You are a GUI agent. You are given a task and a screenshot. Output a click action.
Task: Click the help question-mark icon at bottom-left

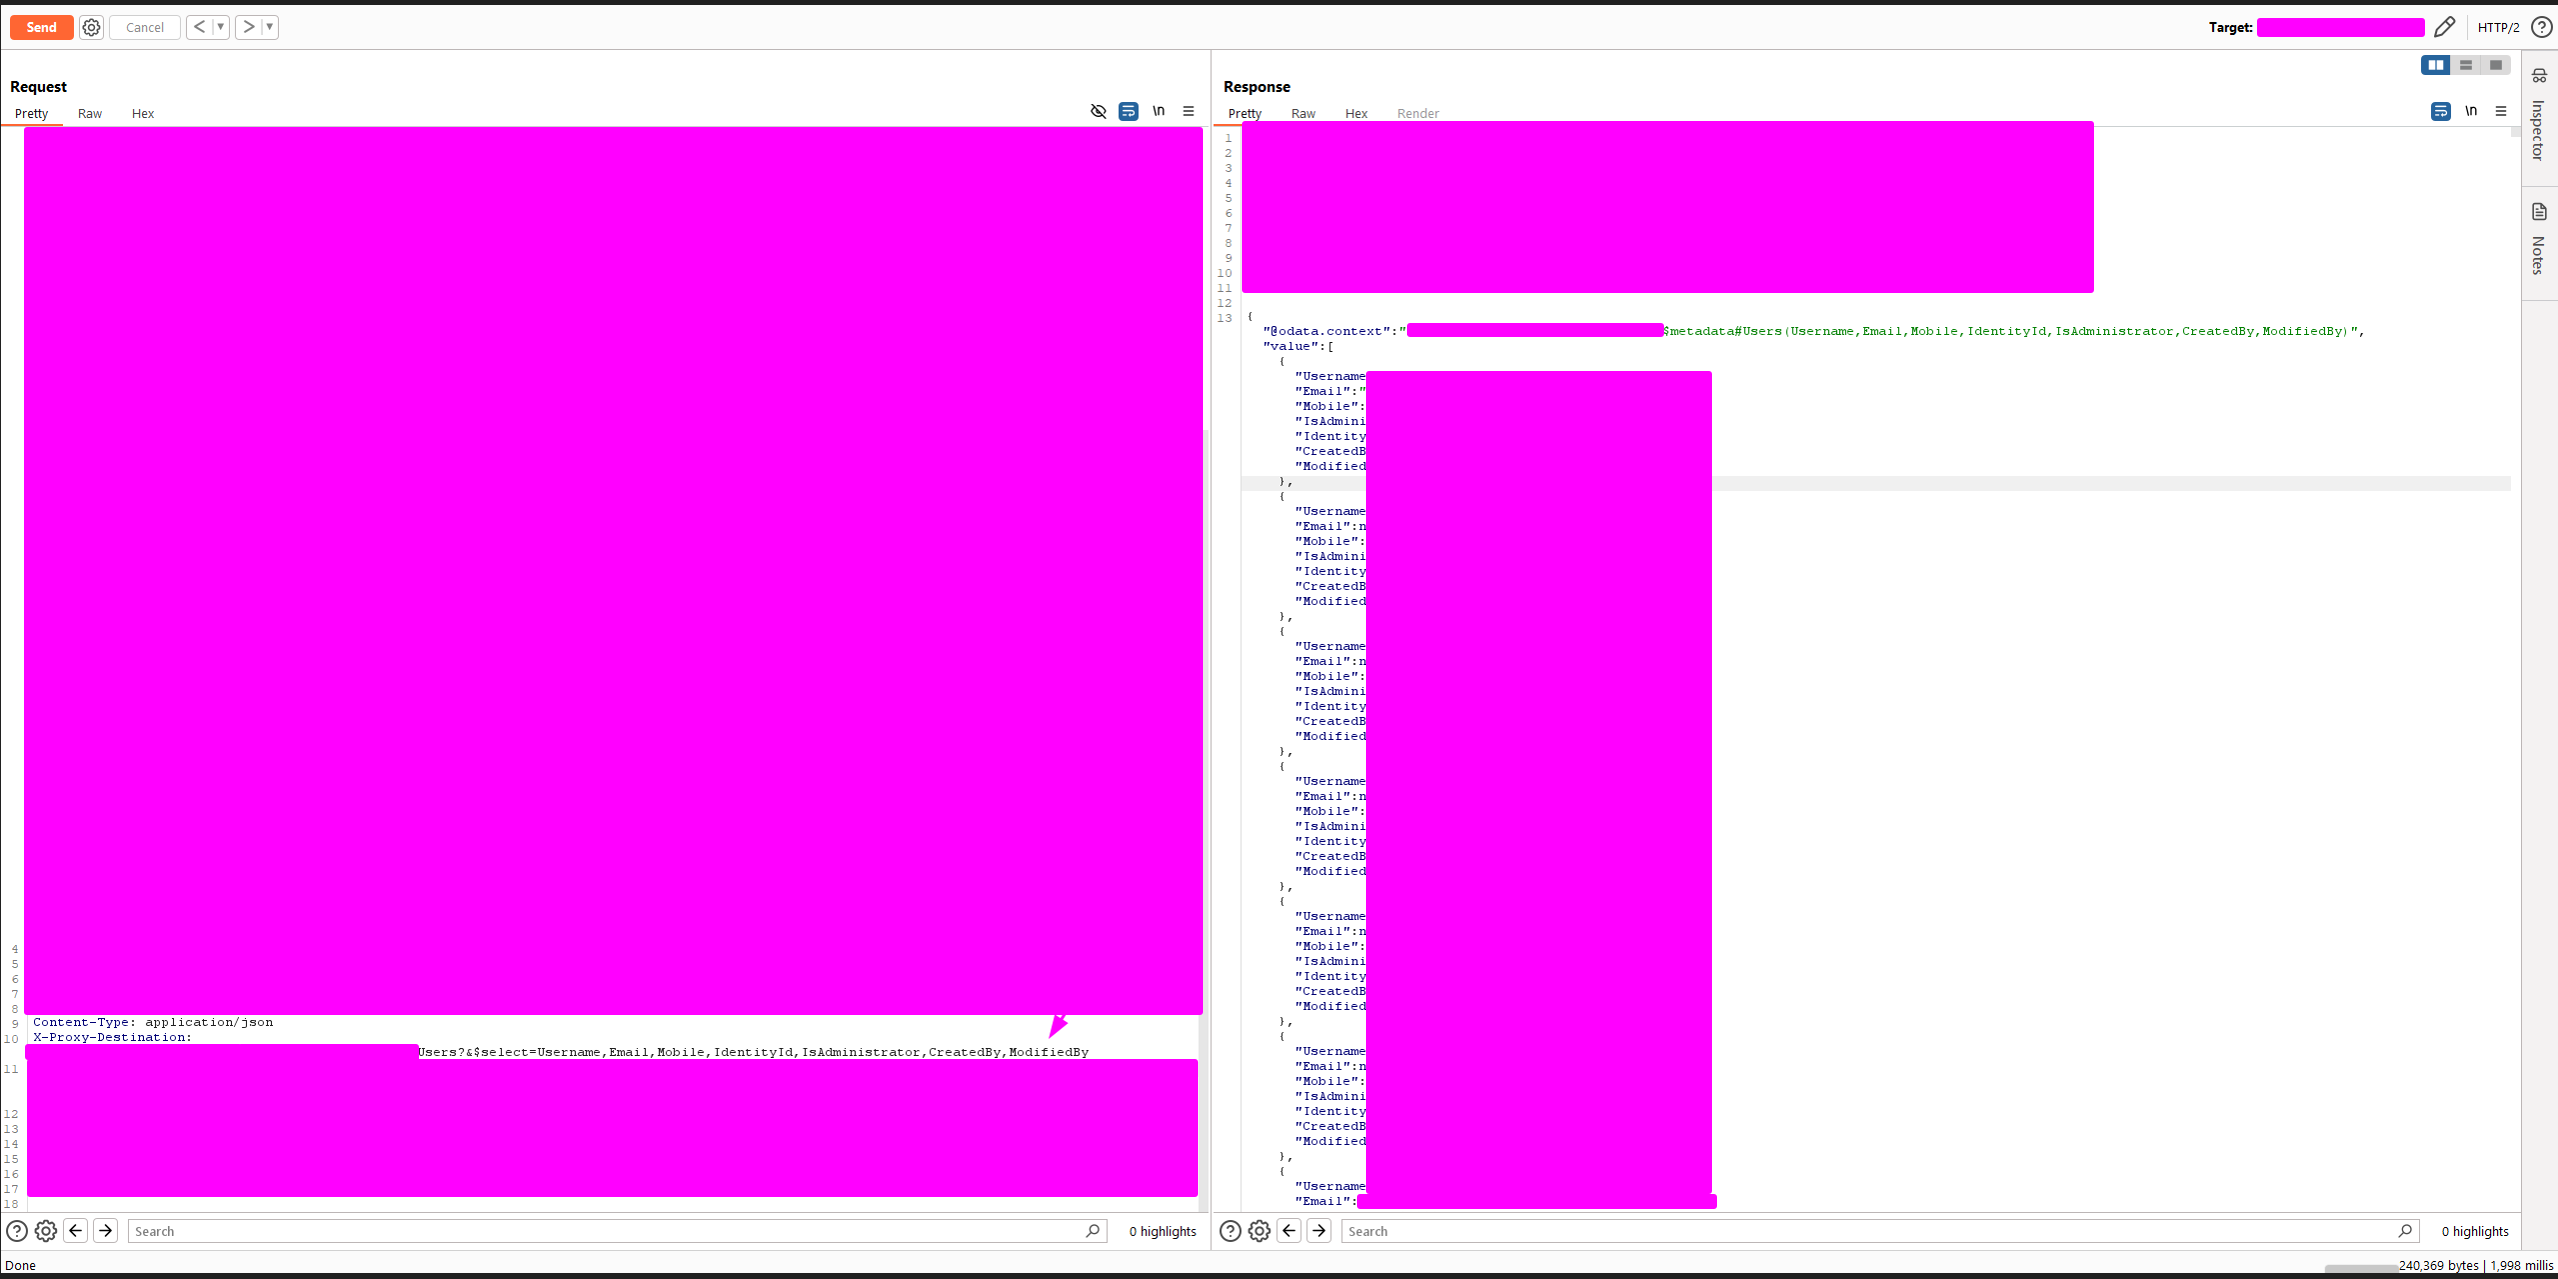point(16,1230)
